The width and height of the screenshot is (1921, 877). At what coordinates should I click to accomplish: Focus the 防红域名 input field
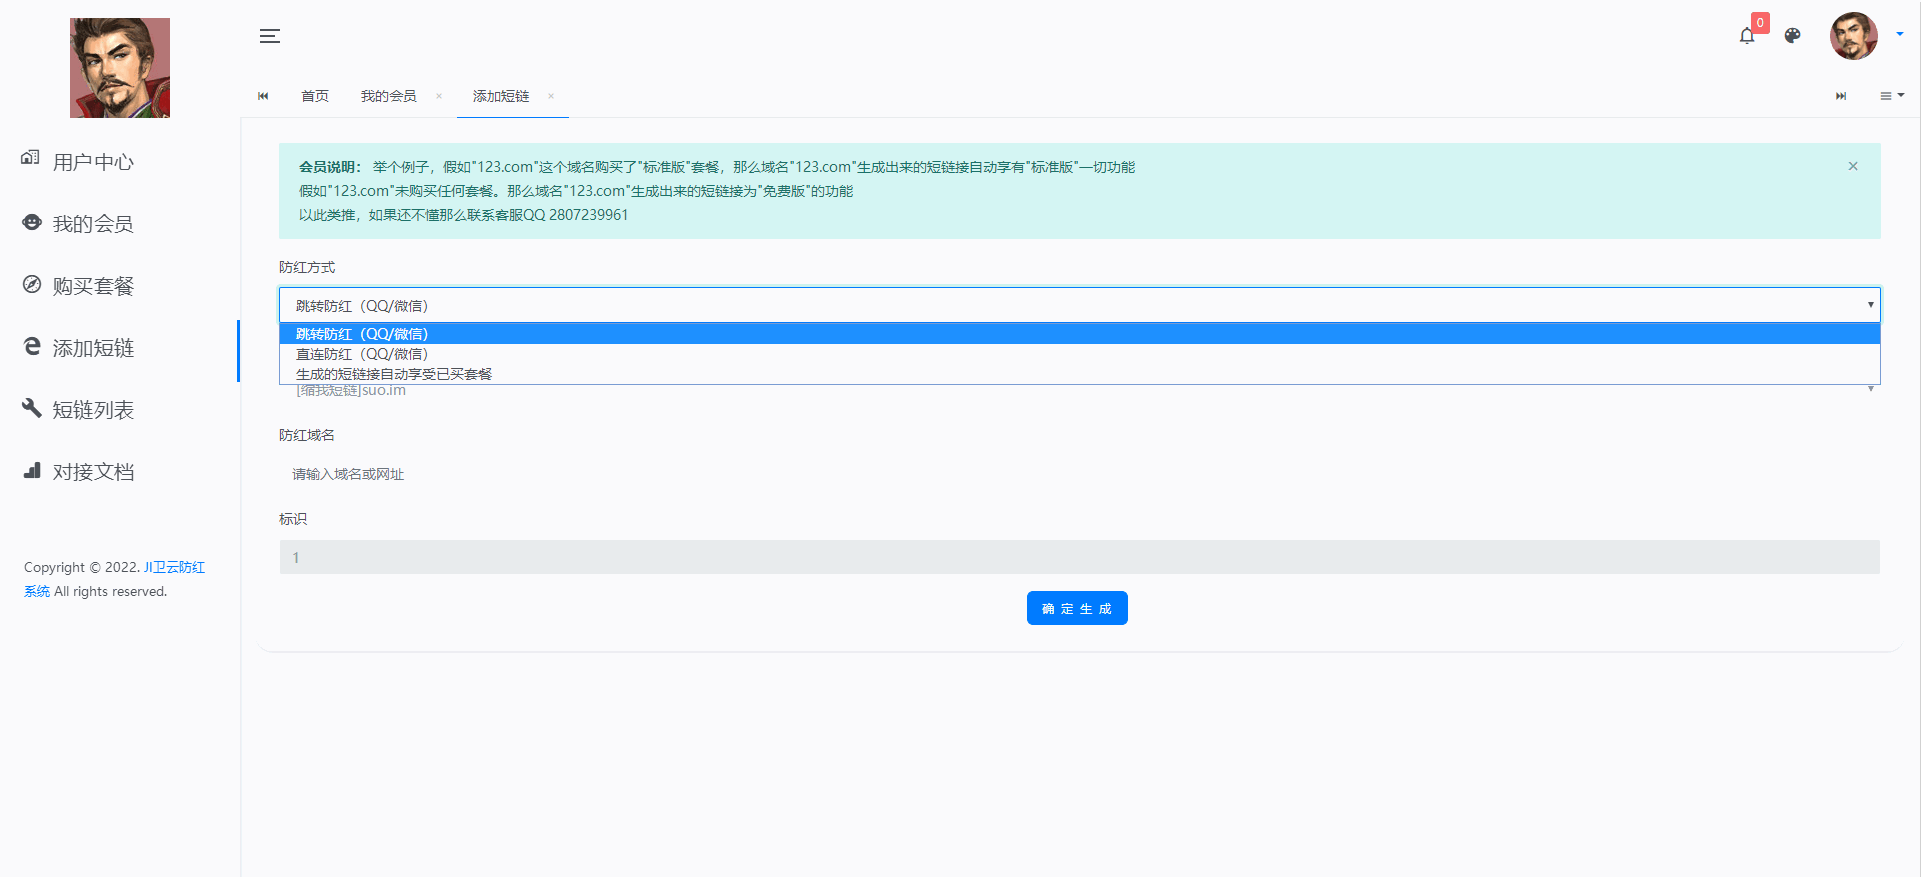click(x=1078, y=474)
